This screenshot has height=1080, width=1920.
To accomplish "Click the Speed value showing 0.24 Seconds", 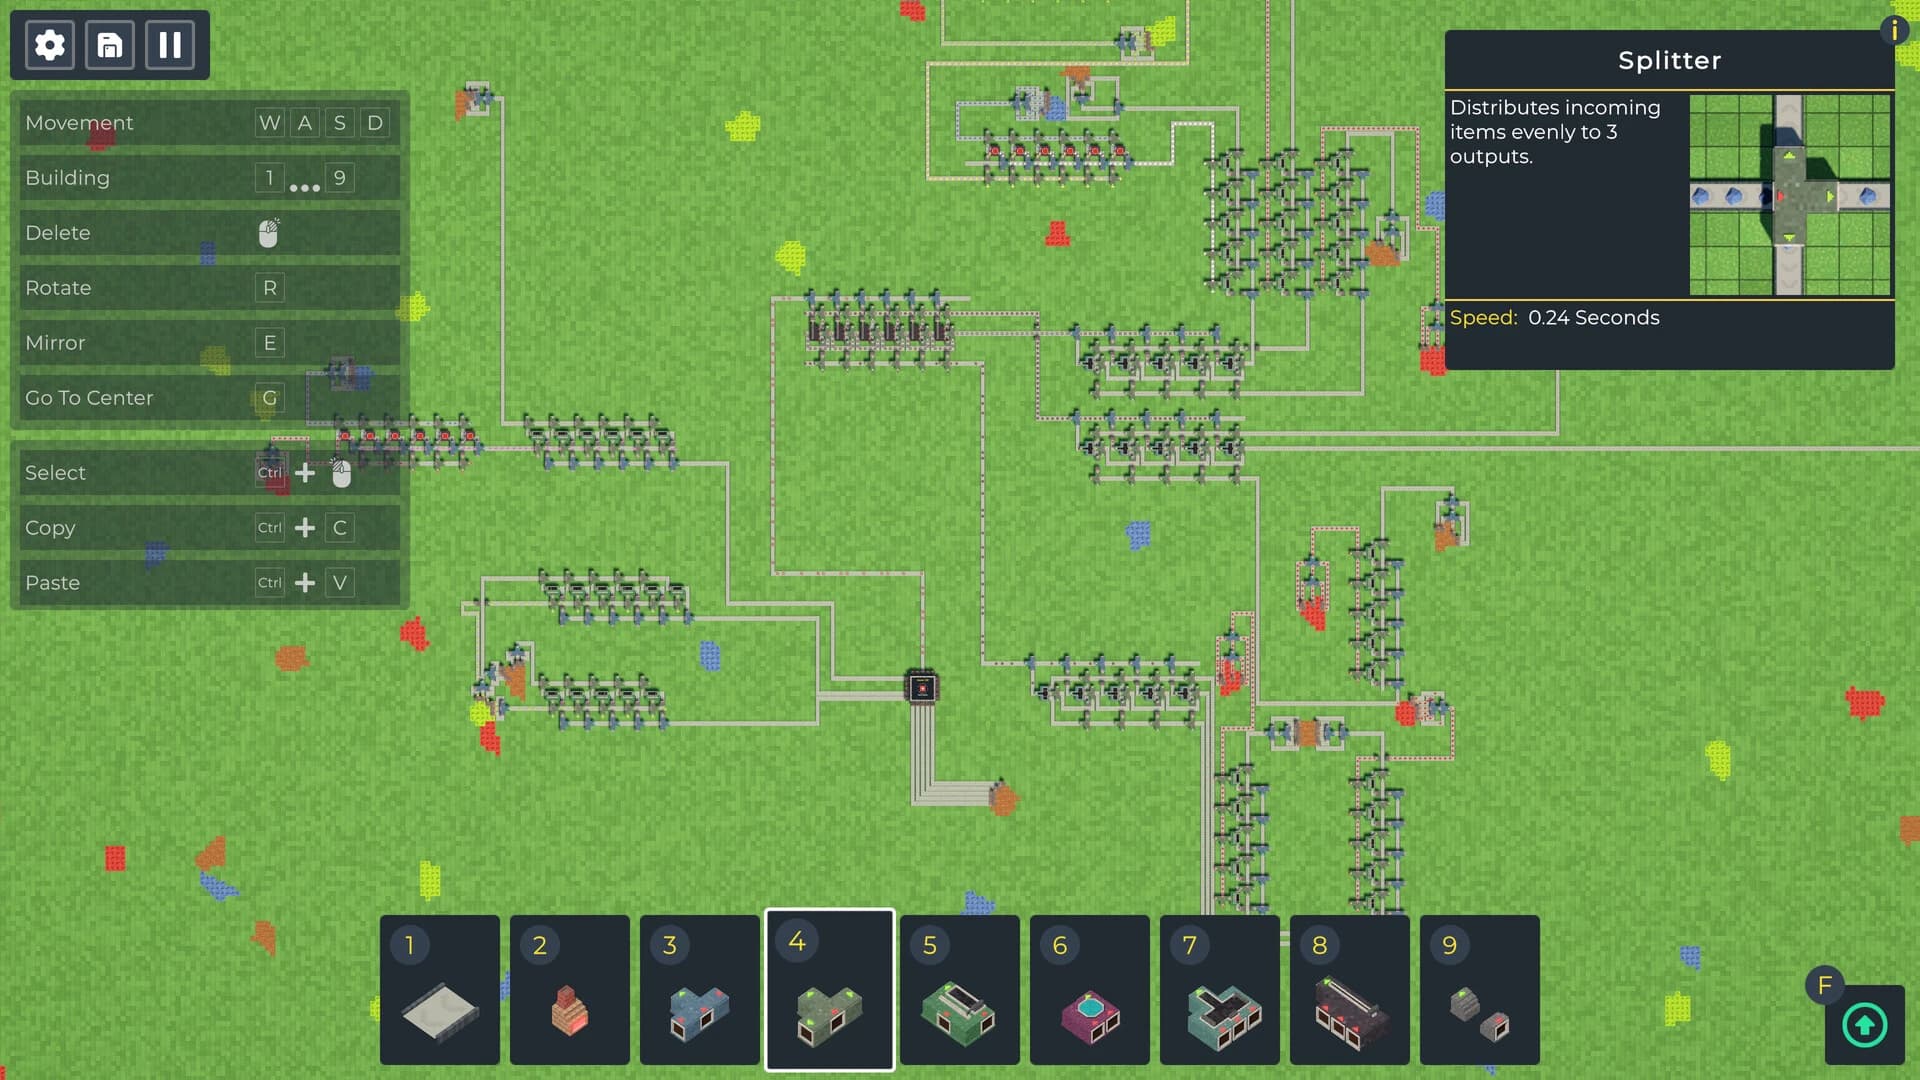I will 1594,318.
